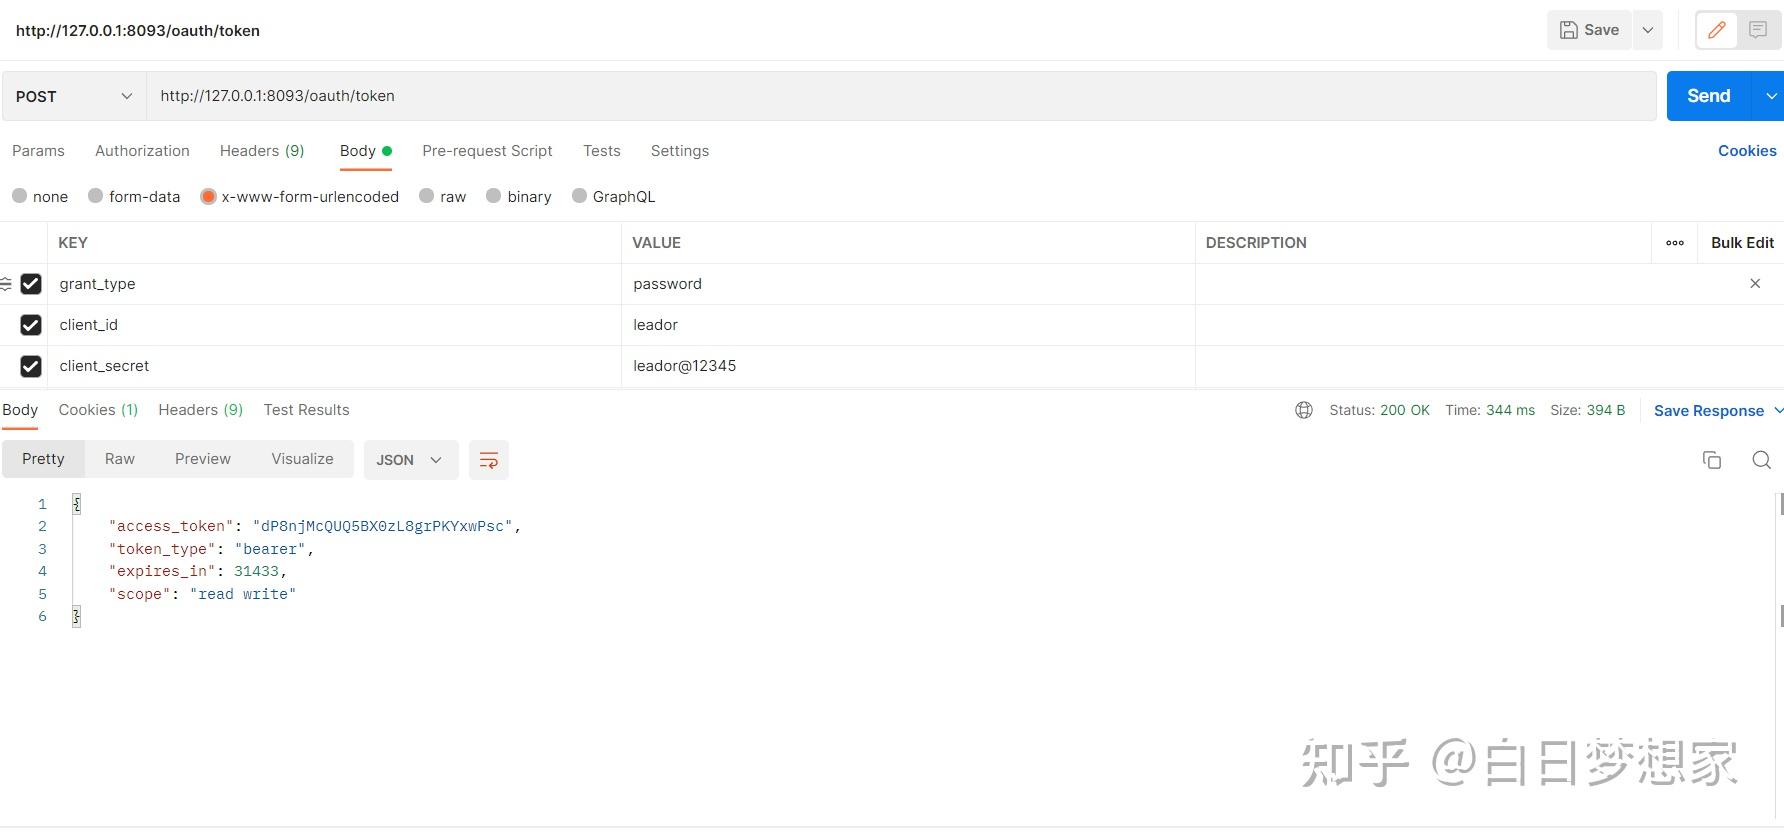Click the "read write" scope value
1784x835 pixels.
click(243, 594)
